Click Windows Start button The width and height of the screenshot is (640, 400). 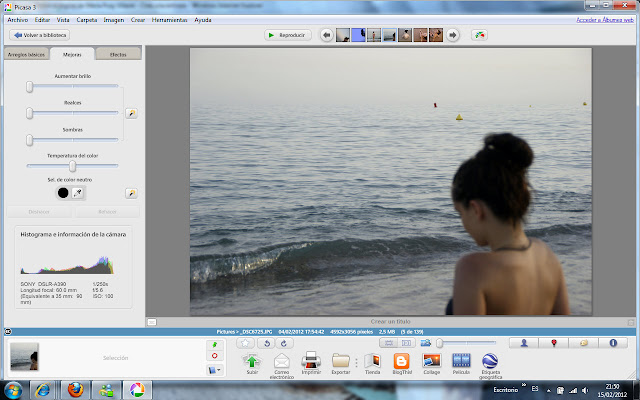(x=13, y=390)
